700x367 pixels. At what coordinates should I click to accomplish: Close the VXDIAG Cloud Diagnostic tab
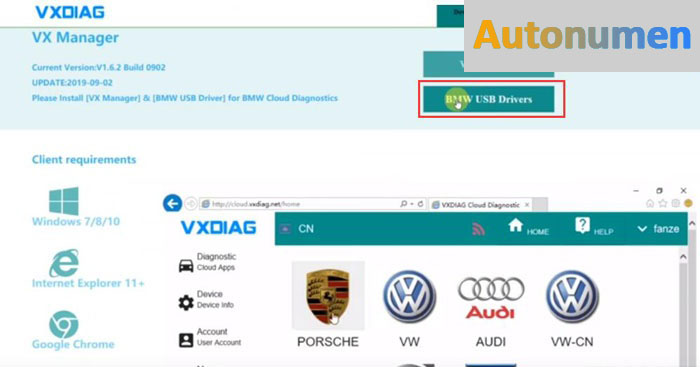coord(527,204)
